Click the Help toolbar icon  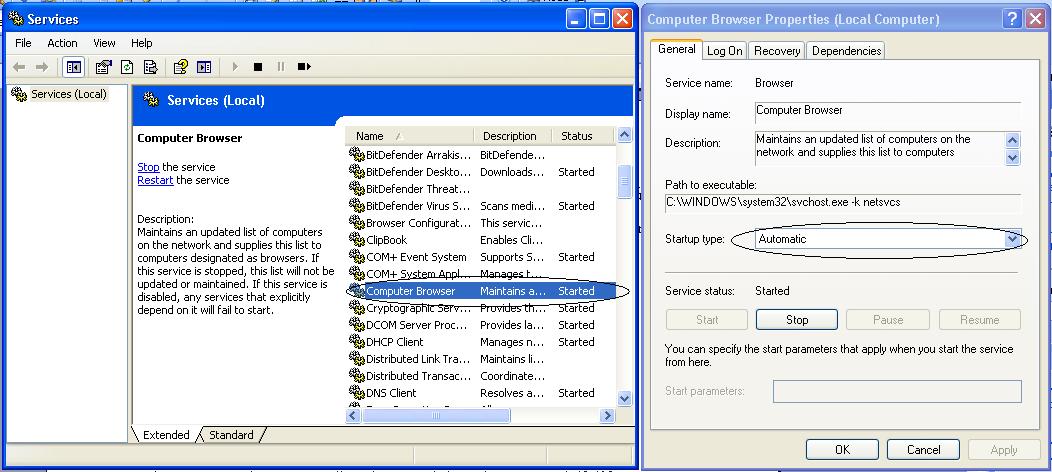[180, 67]
